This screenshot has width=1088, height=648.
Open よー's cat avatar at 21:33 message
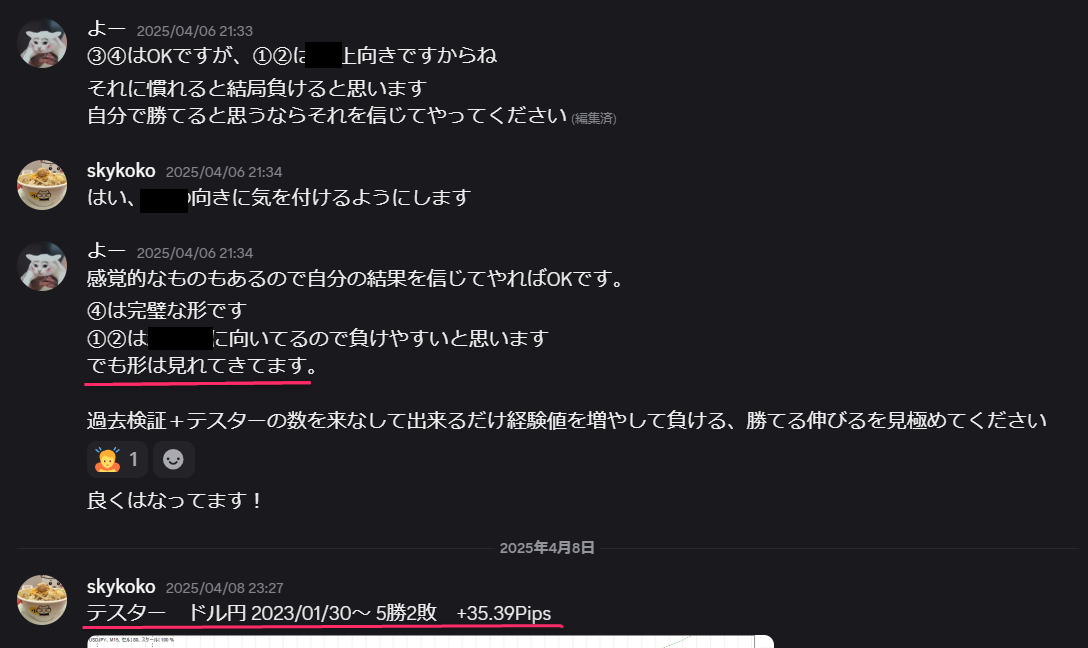[x=42, y=44]
